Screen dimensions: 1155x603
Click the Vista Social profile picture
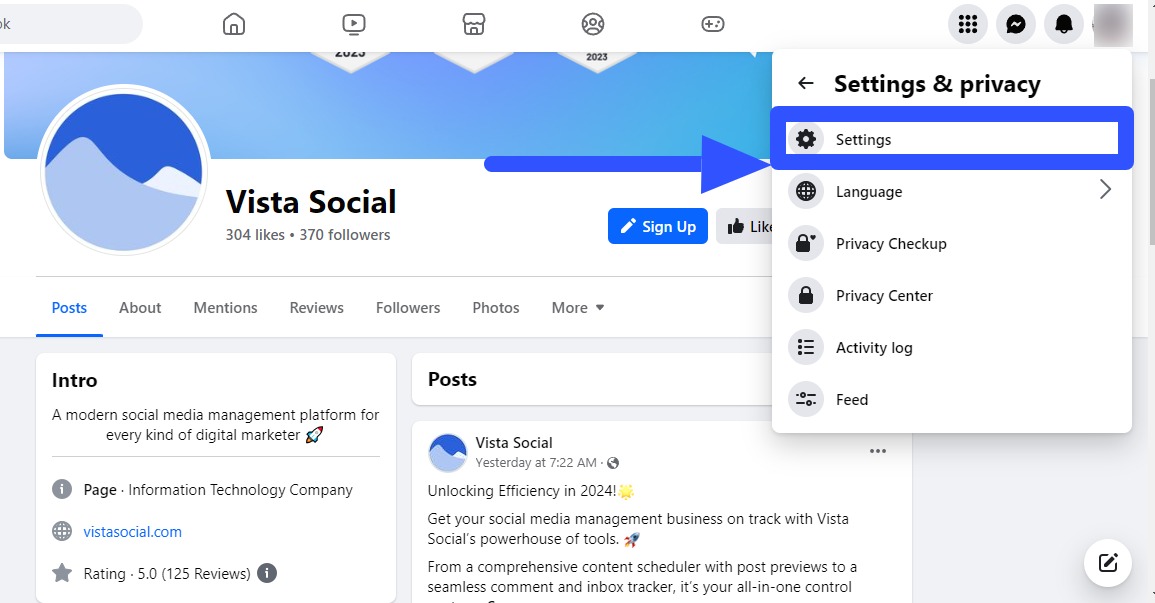click(x=124, y=170)
